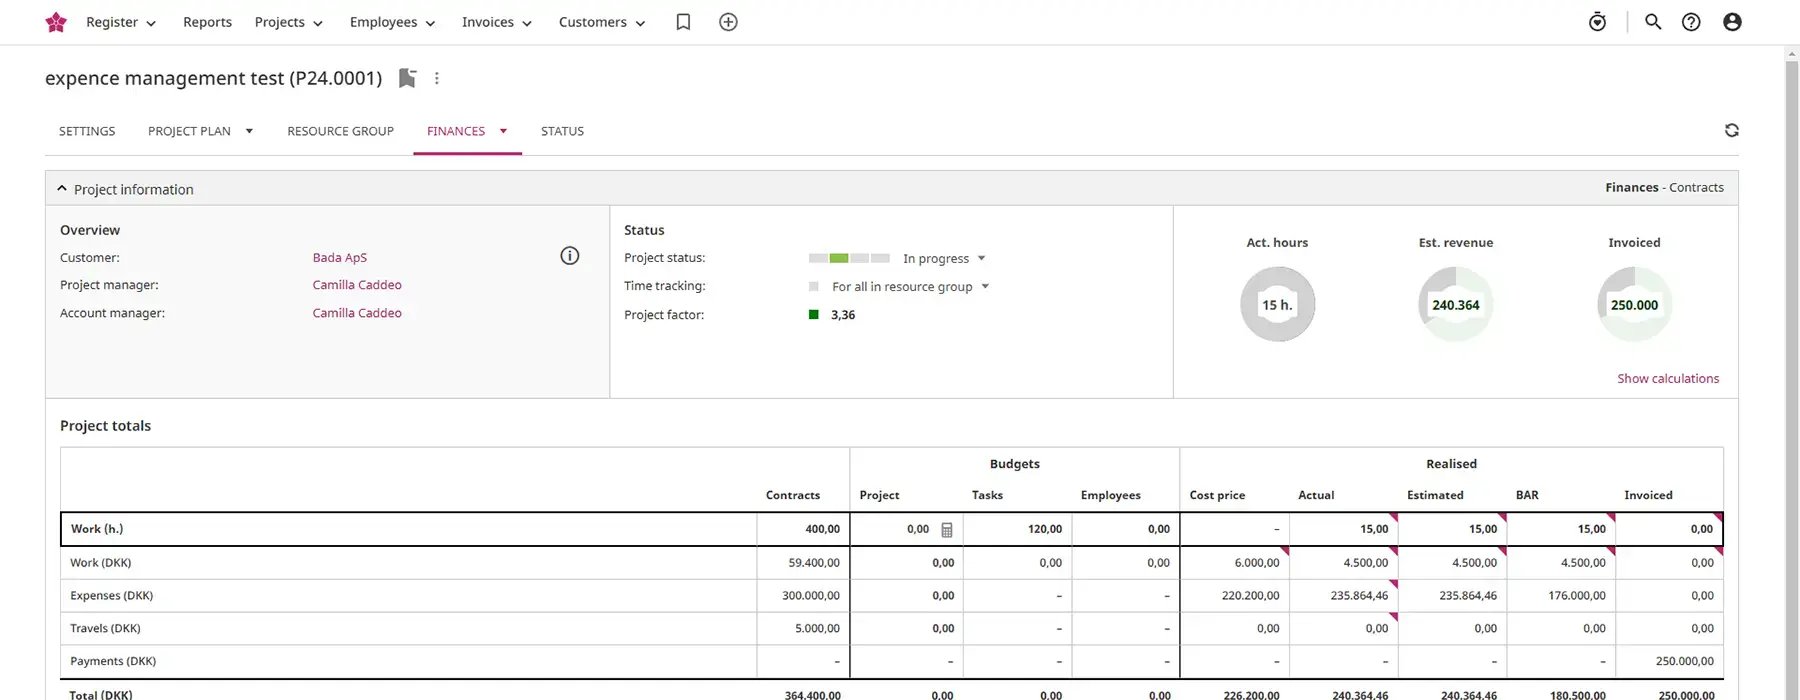This screenshot has width=1800, height=700.
Task: Open the Customers dropdown menu
Action: point(602,22)
